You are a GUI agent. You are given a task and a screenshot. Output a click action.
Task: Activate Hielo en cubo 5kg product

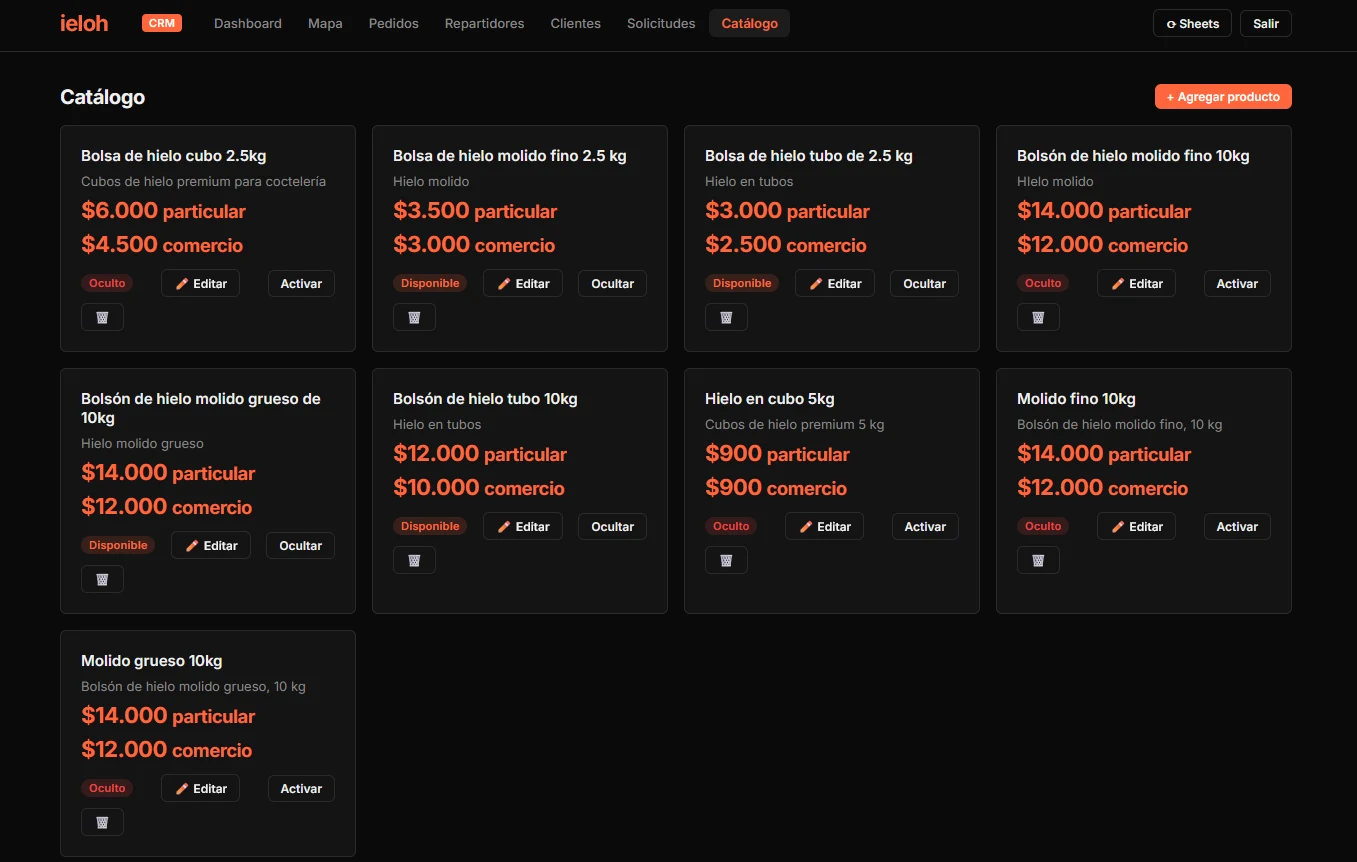click(x=925, y=526)
